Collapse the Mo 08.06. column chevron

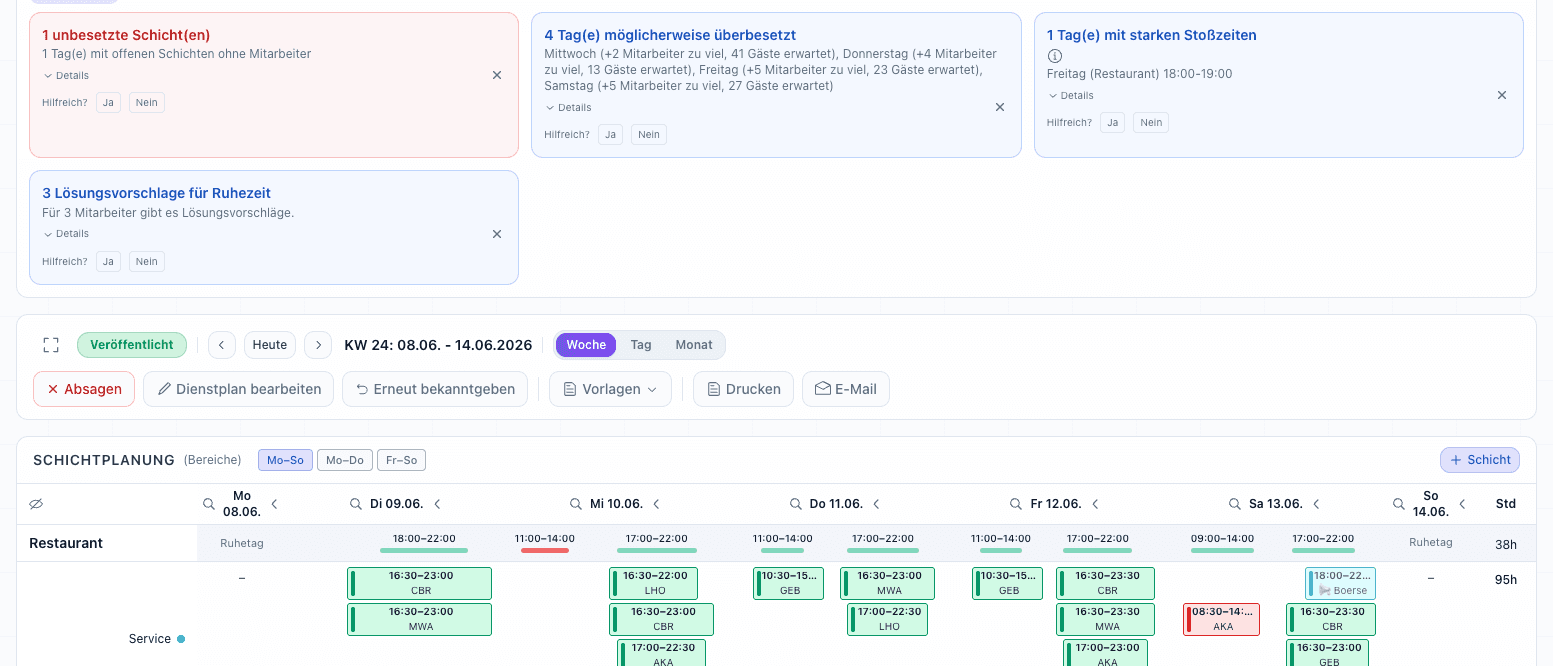tap(275, 504)
